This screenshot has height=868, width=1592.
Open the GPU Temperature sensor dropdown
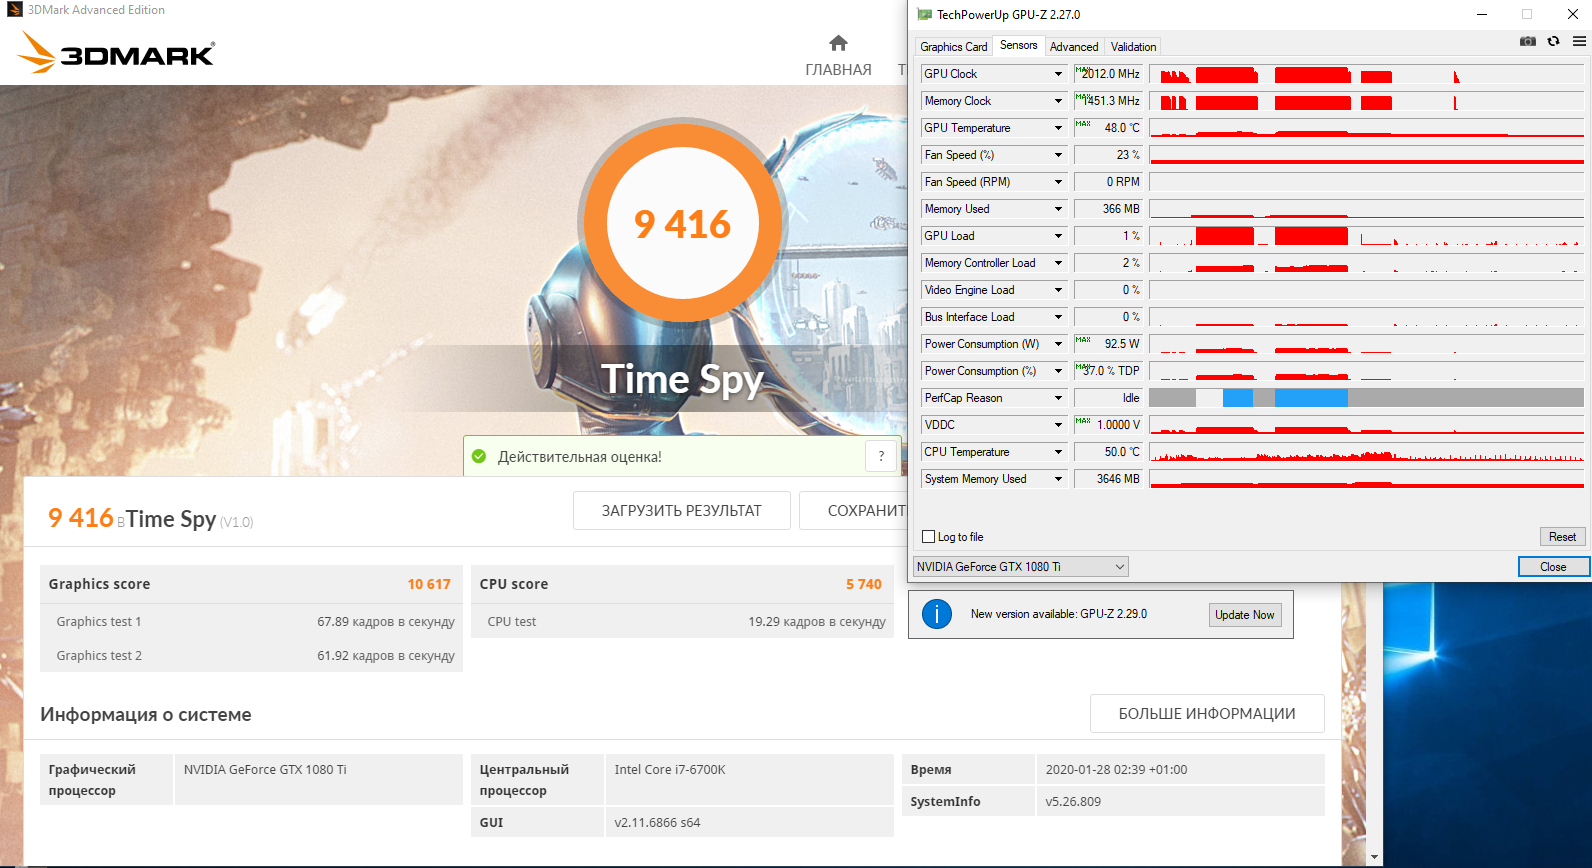coord(1058,128)
